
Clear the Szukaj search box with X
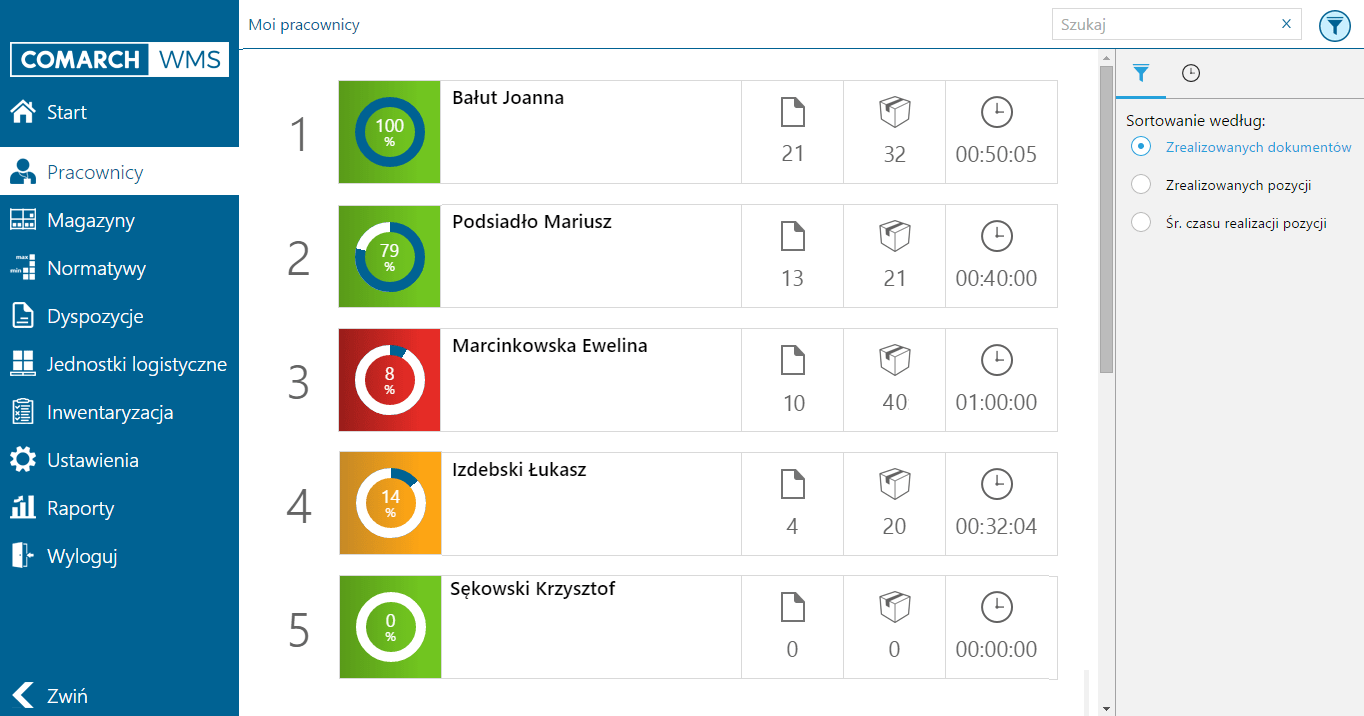(x=1286, y=24)
